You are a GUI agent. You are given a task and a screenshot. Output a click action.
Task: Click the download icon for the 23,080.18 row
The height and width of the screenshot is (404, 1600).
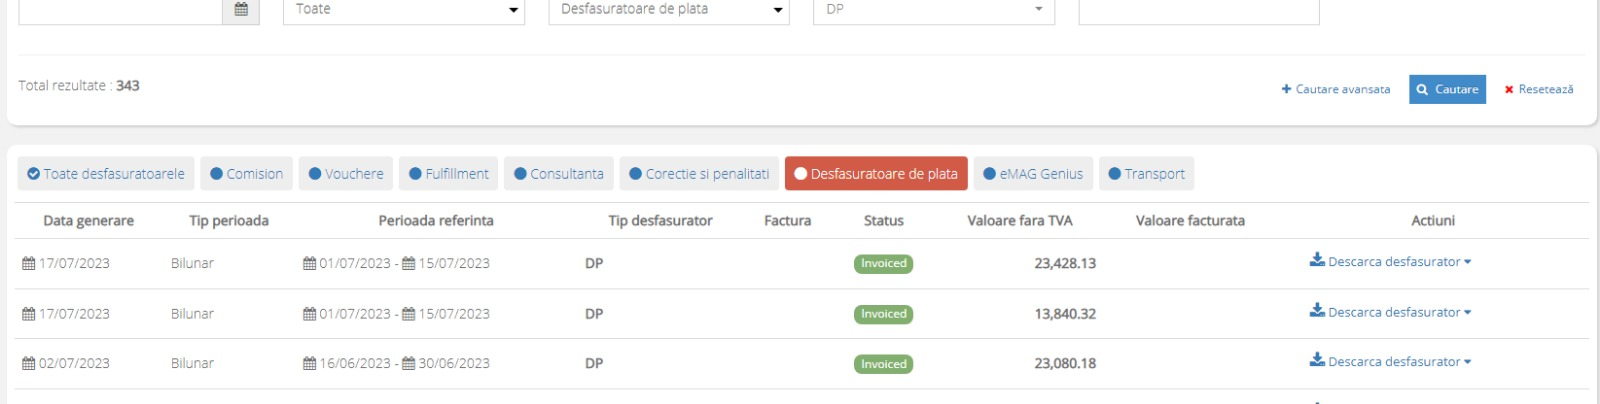click(x=1317, y=361)
